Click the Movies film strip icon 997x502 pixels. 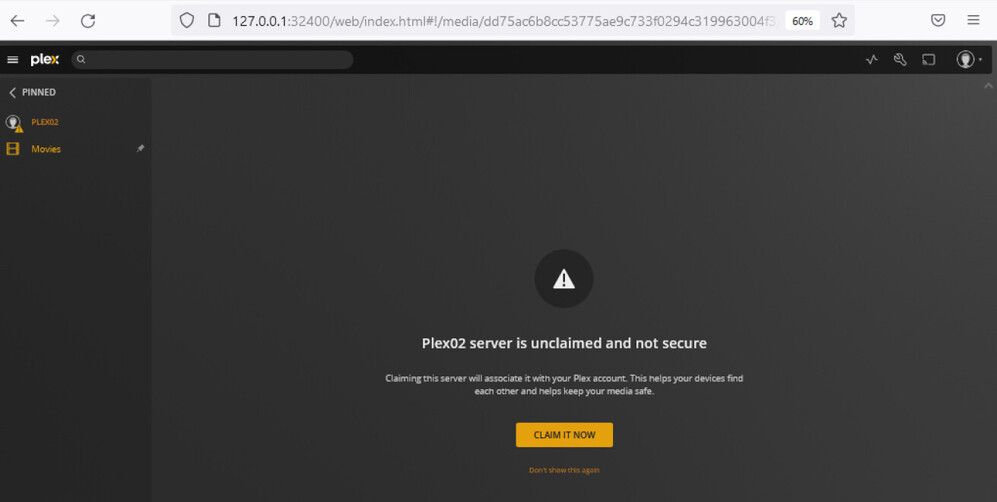[x=13, y=149]
